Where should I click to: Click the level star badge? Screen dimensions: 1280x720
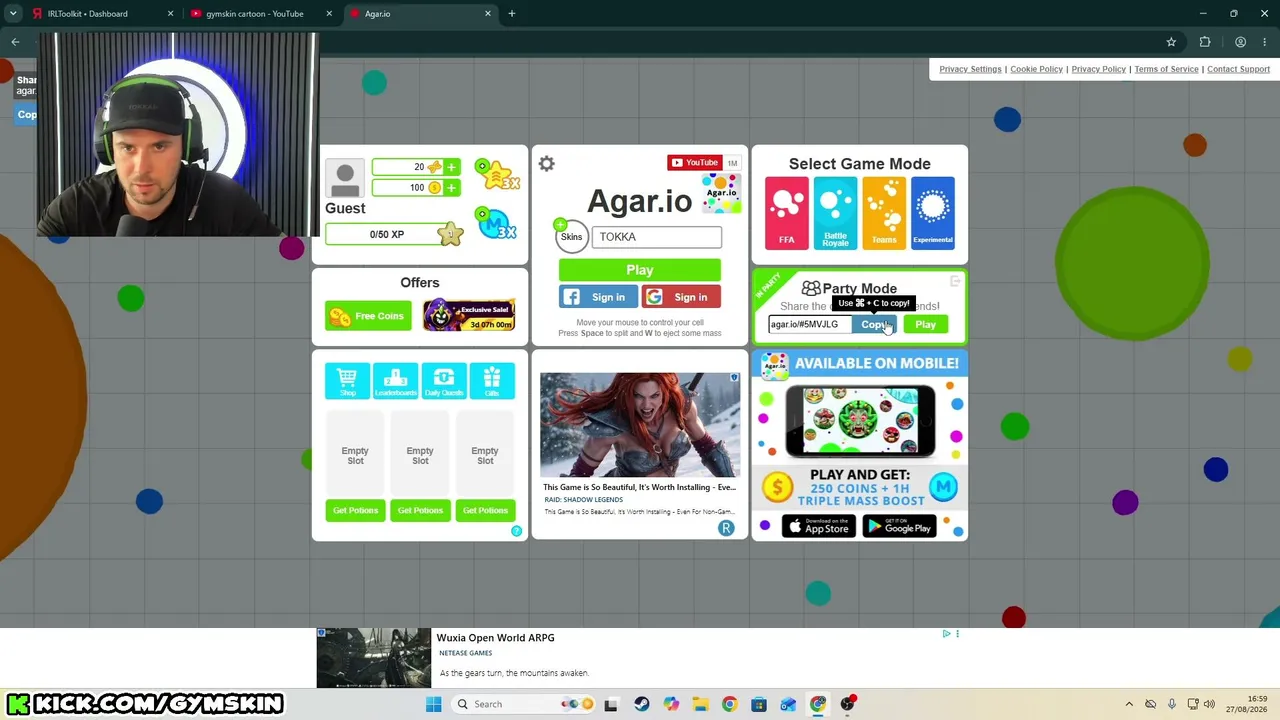(451, 234)
